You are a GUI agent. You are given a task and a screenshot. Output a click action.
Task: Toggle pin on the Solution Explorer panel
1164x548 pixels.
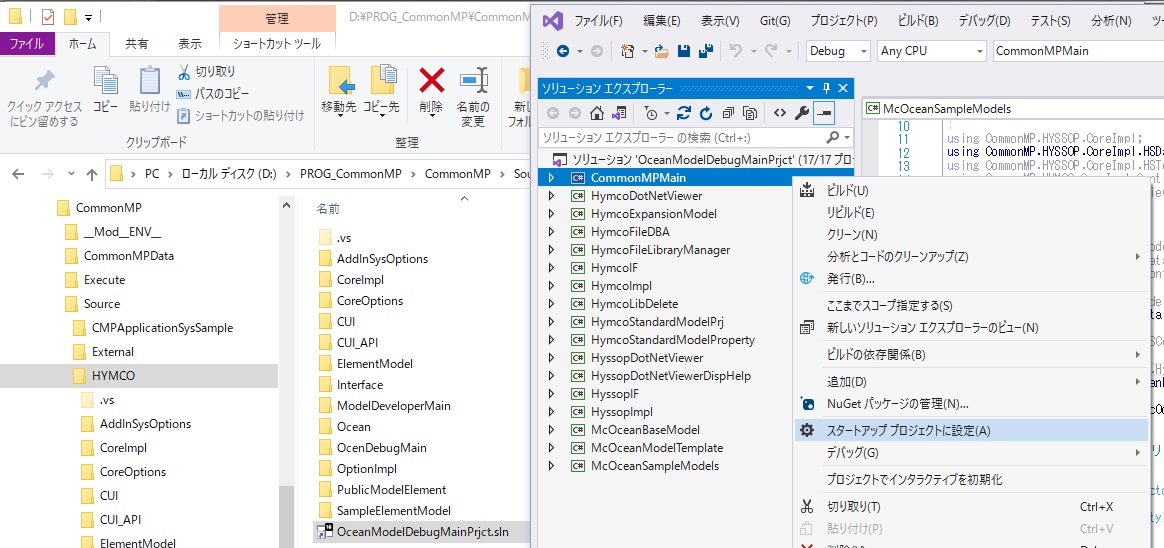tap(827, 88)
